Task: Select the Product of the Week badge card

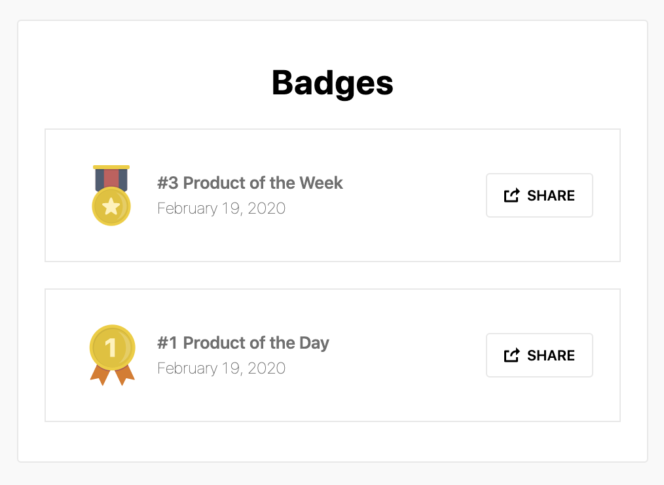Action: click(332, 195)
